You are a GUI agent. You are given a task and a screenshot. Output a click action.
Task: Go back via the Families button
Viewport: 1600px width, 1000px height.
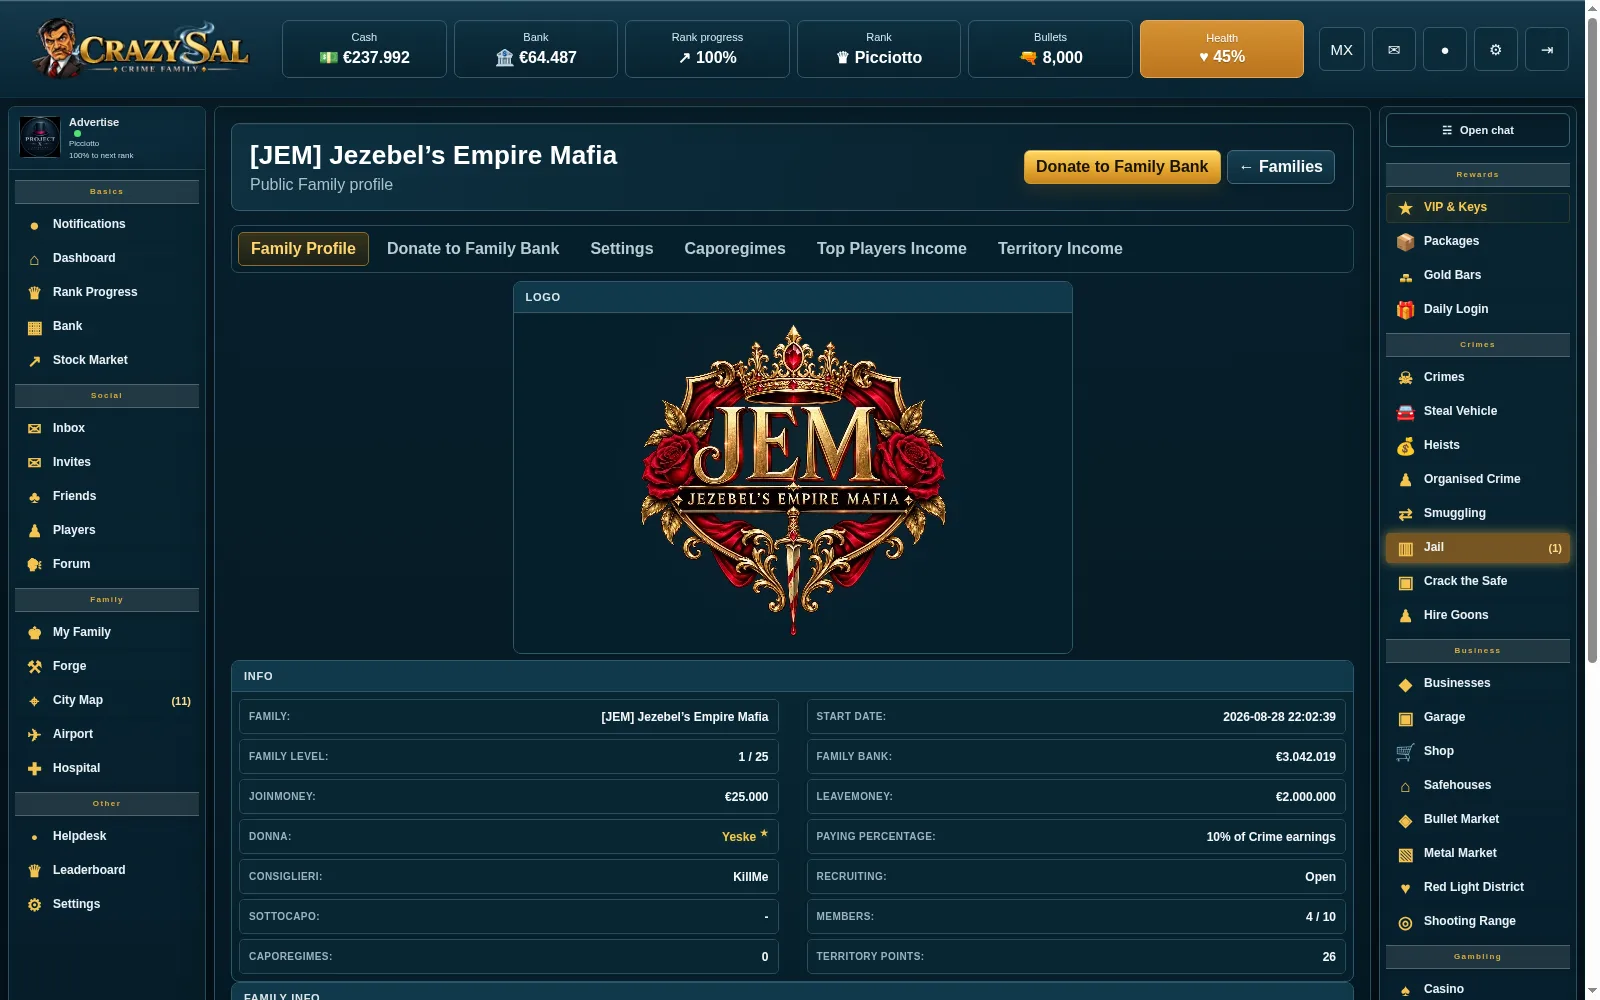[1281, 167]
